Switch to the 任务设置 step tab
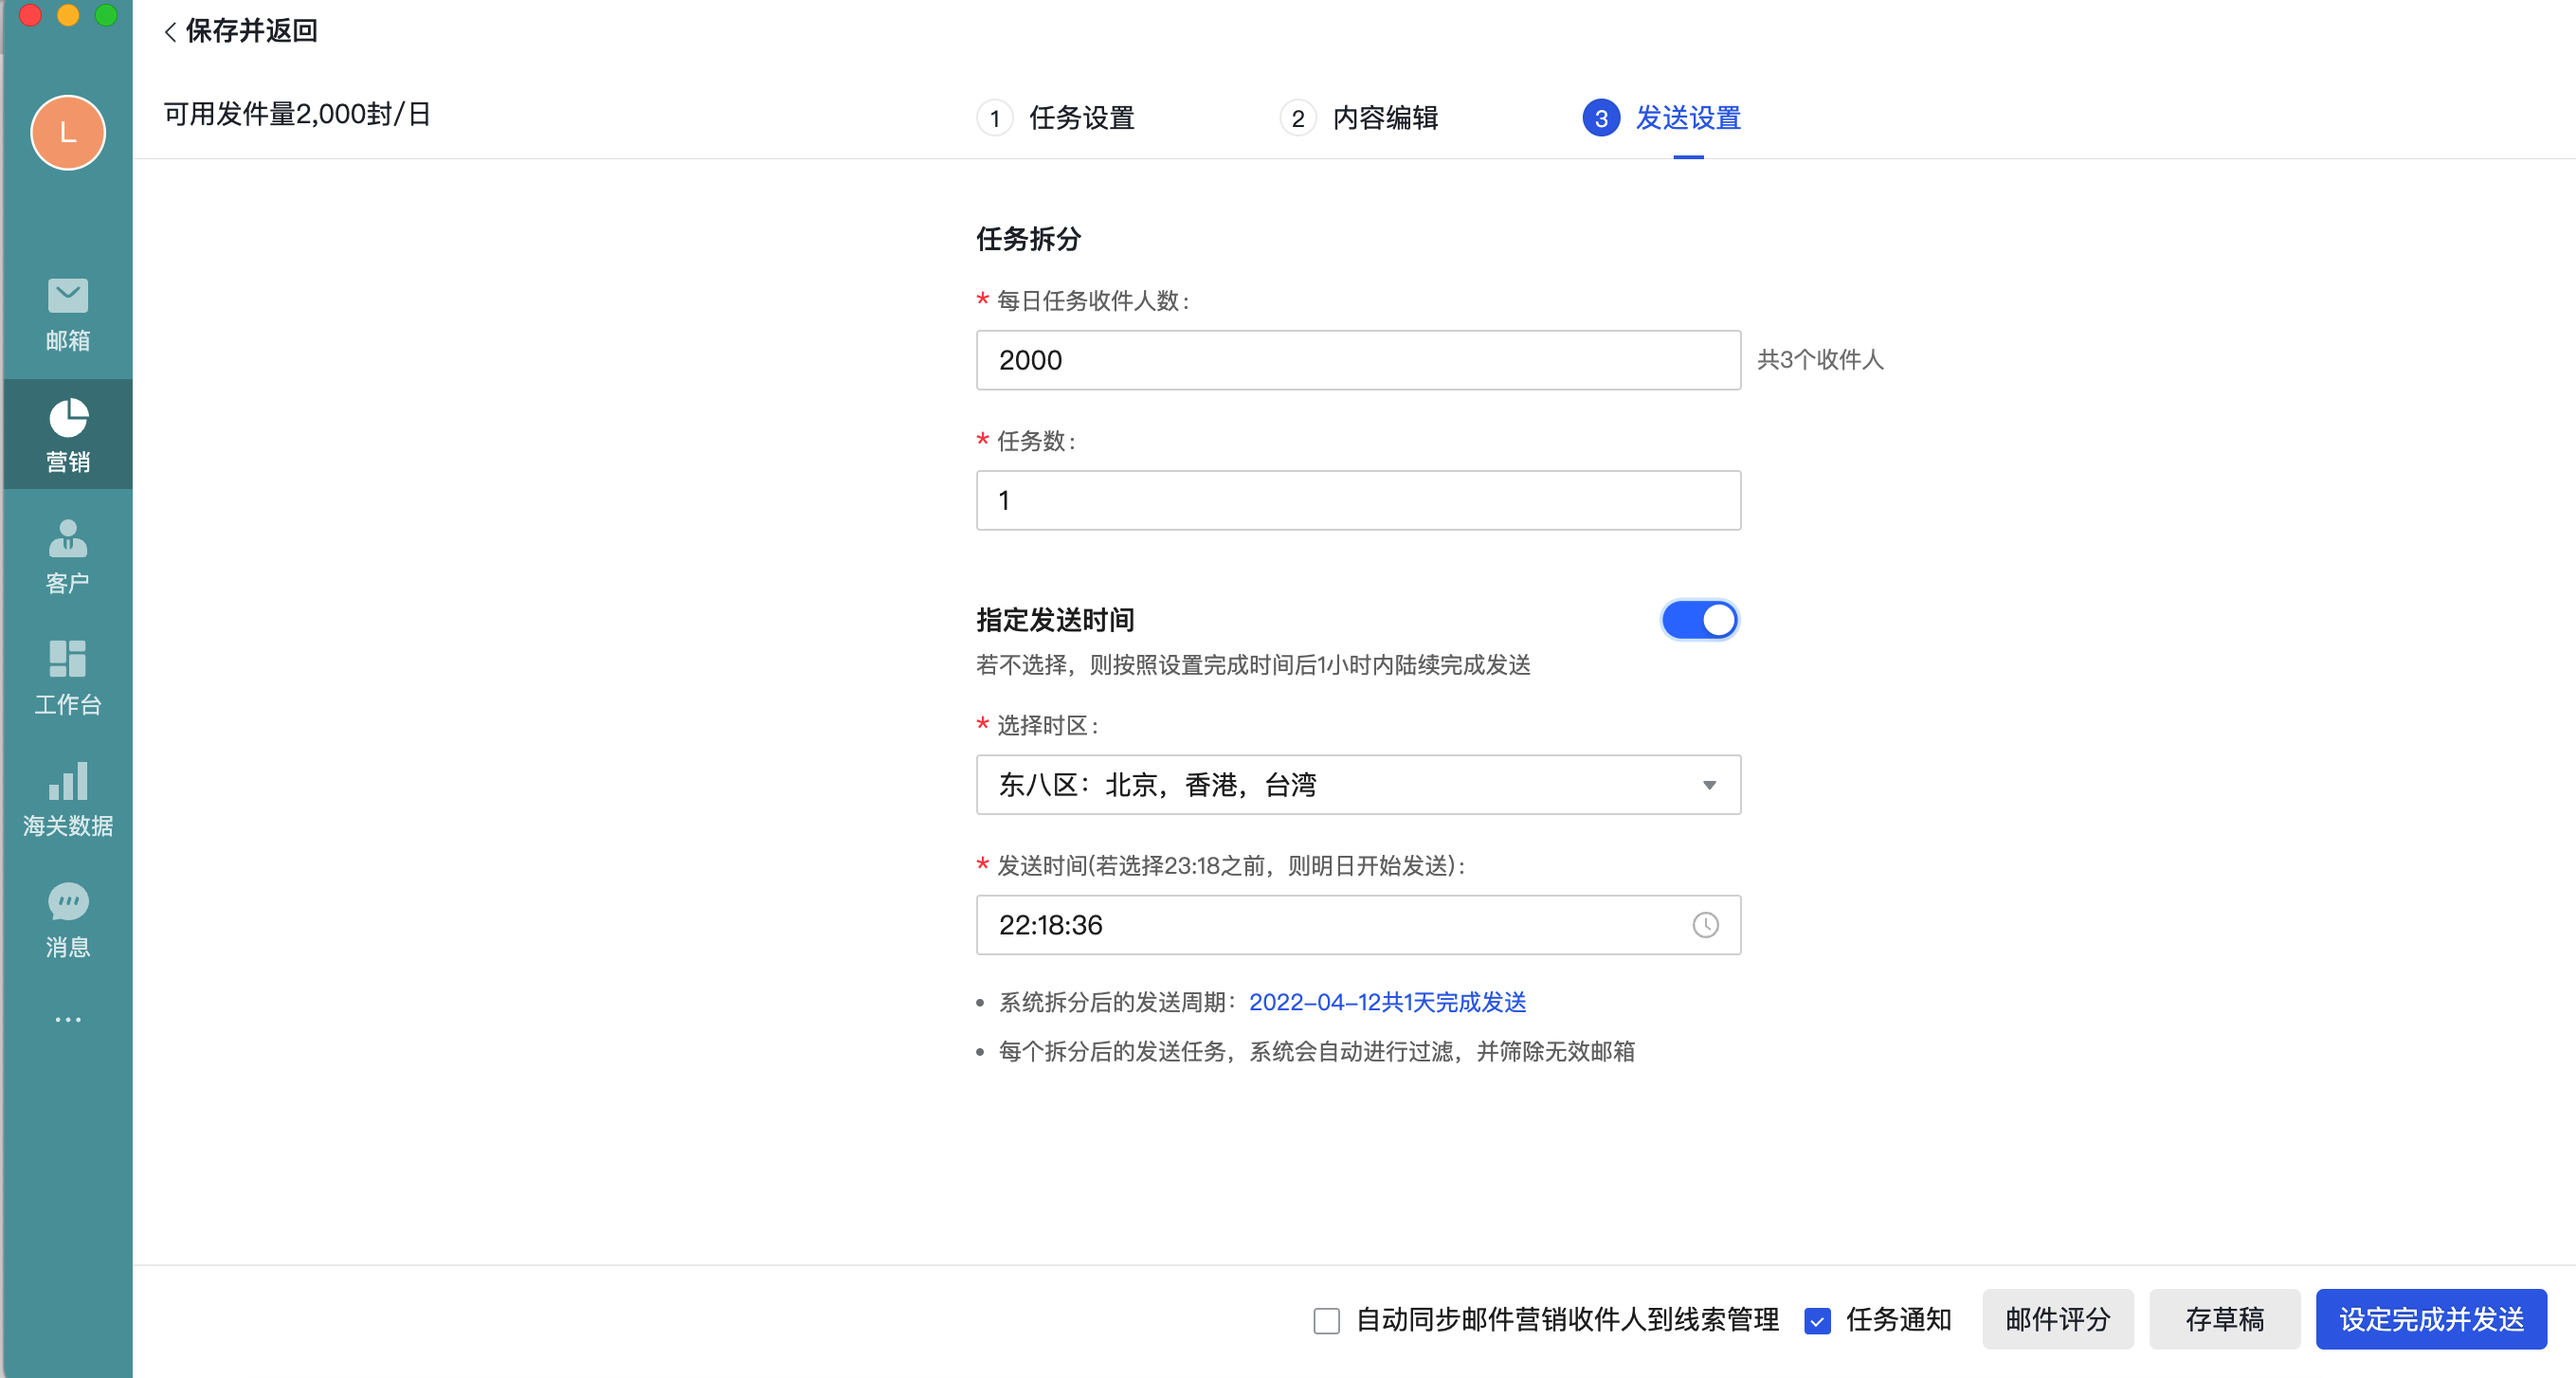The image size is (2576, 1378). click(1081, 118)
